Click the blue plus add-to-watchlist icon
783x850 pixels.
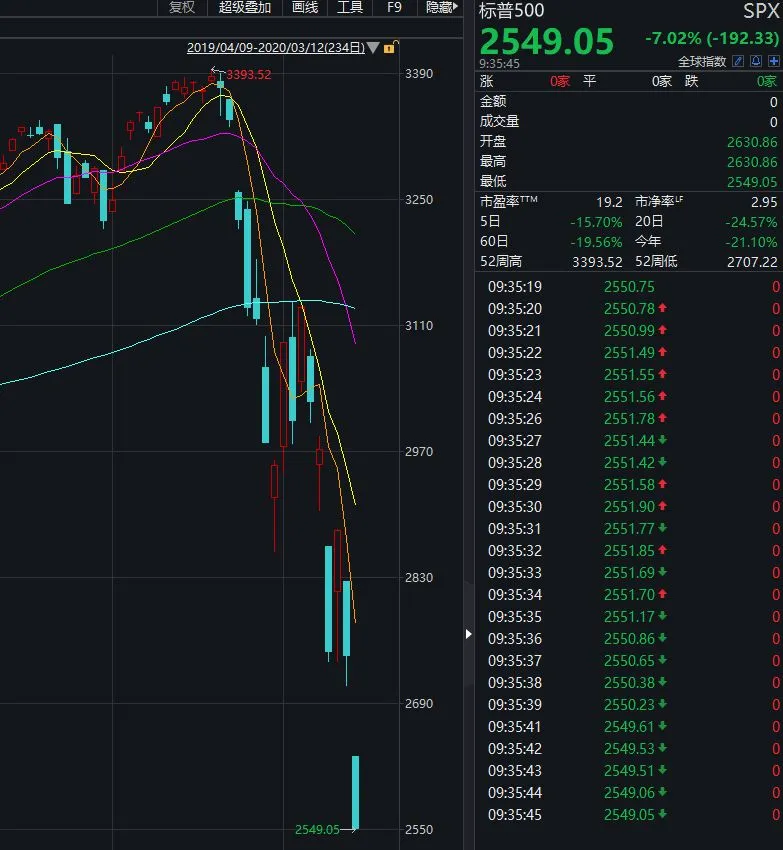tap(774, 61)
